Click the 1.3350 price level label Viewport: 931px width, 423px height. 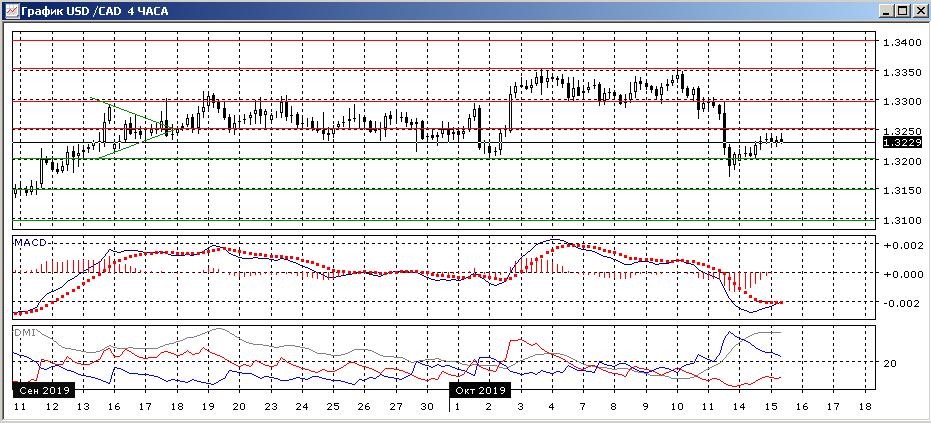[x=901, y=72]
